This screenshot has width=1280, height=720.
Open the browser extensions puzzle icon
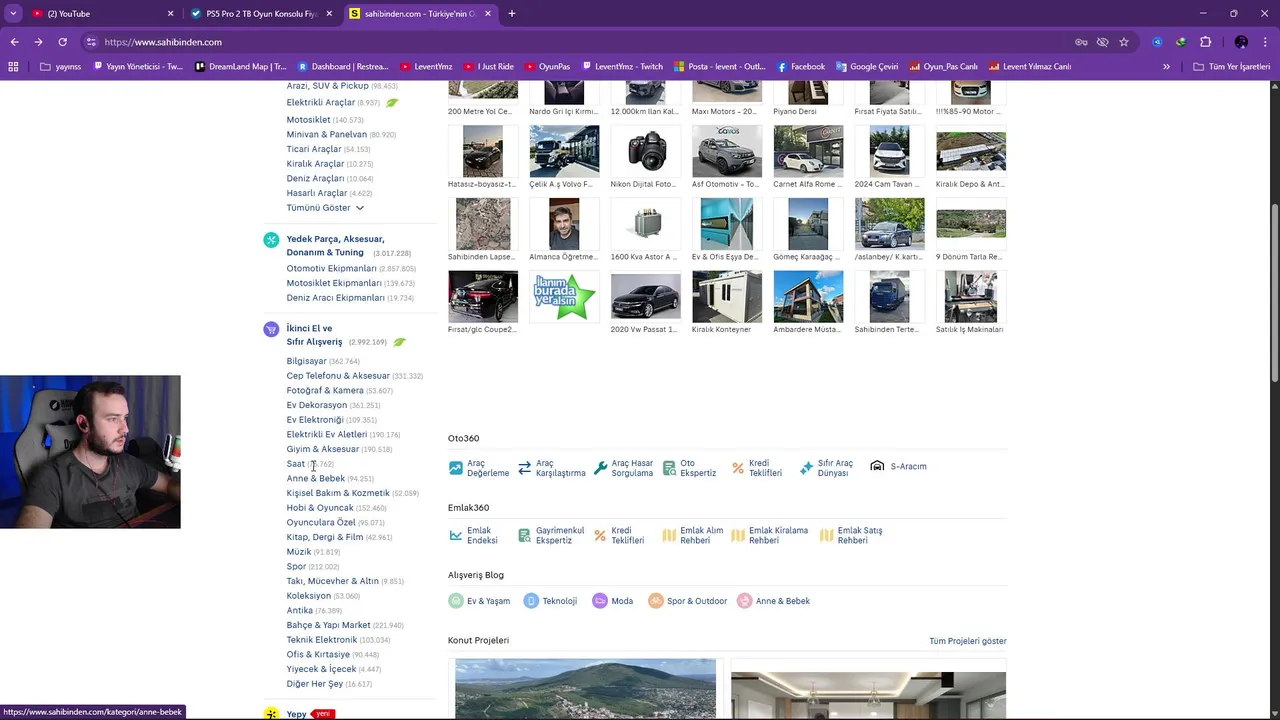click(1205, 42)
